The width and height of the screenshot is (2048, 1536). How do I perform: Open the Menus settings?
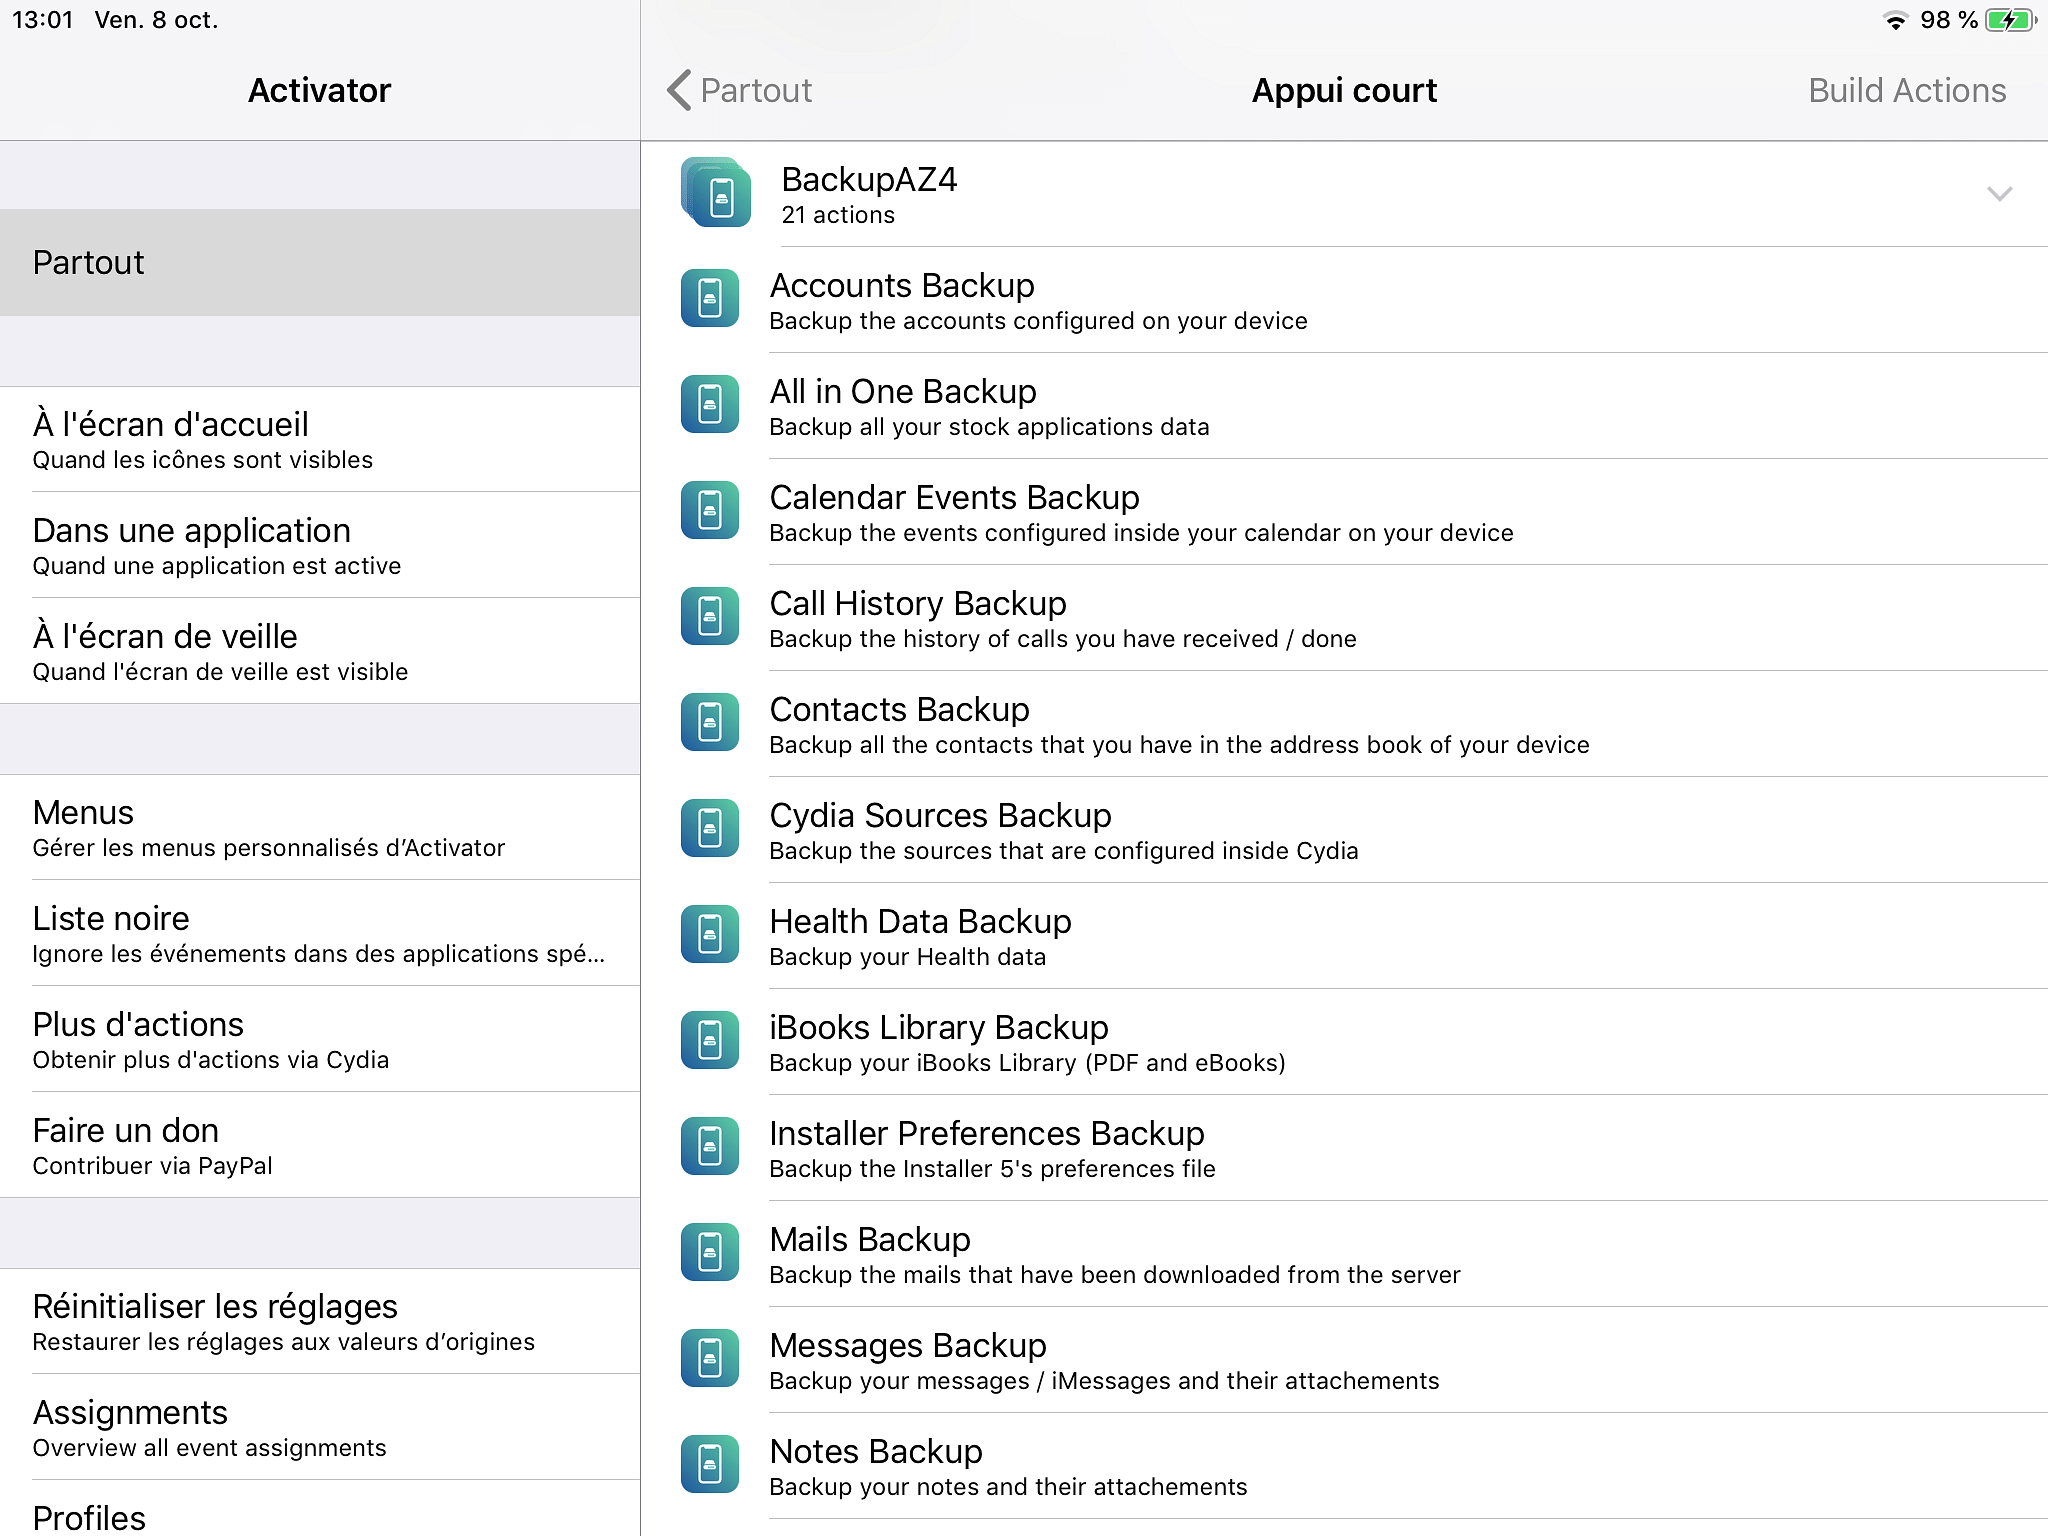click(320, 827)
